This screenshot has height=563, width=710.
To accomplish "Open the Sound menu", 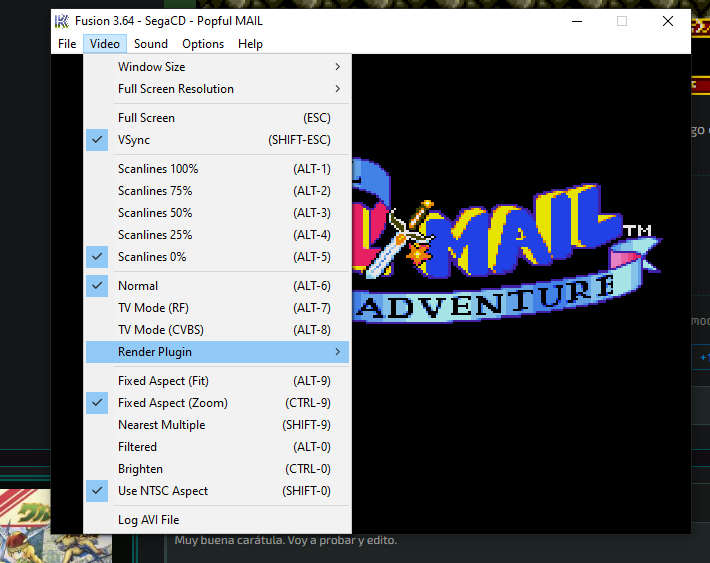I will click(151, 44).
